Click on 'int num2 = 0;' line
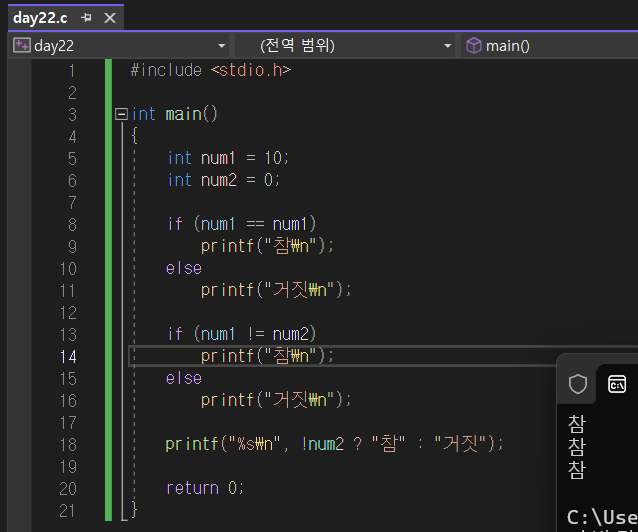638x532 pixels. click(x=224, y=180)
